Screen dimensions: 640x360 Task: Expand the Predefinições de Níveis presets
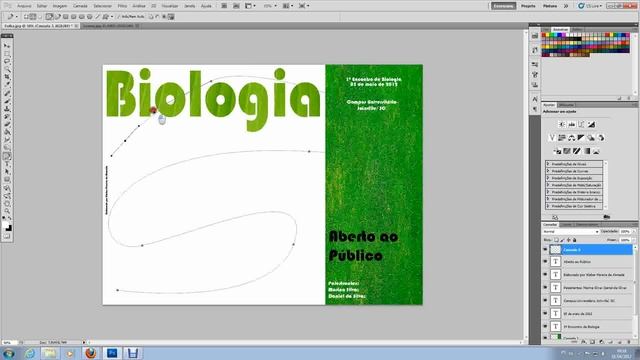tap(548, 164)
